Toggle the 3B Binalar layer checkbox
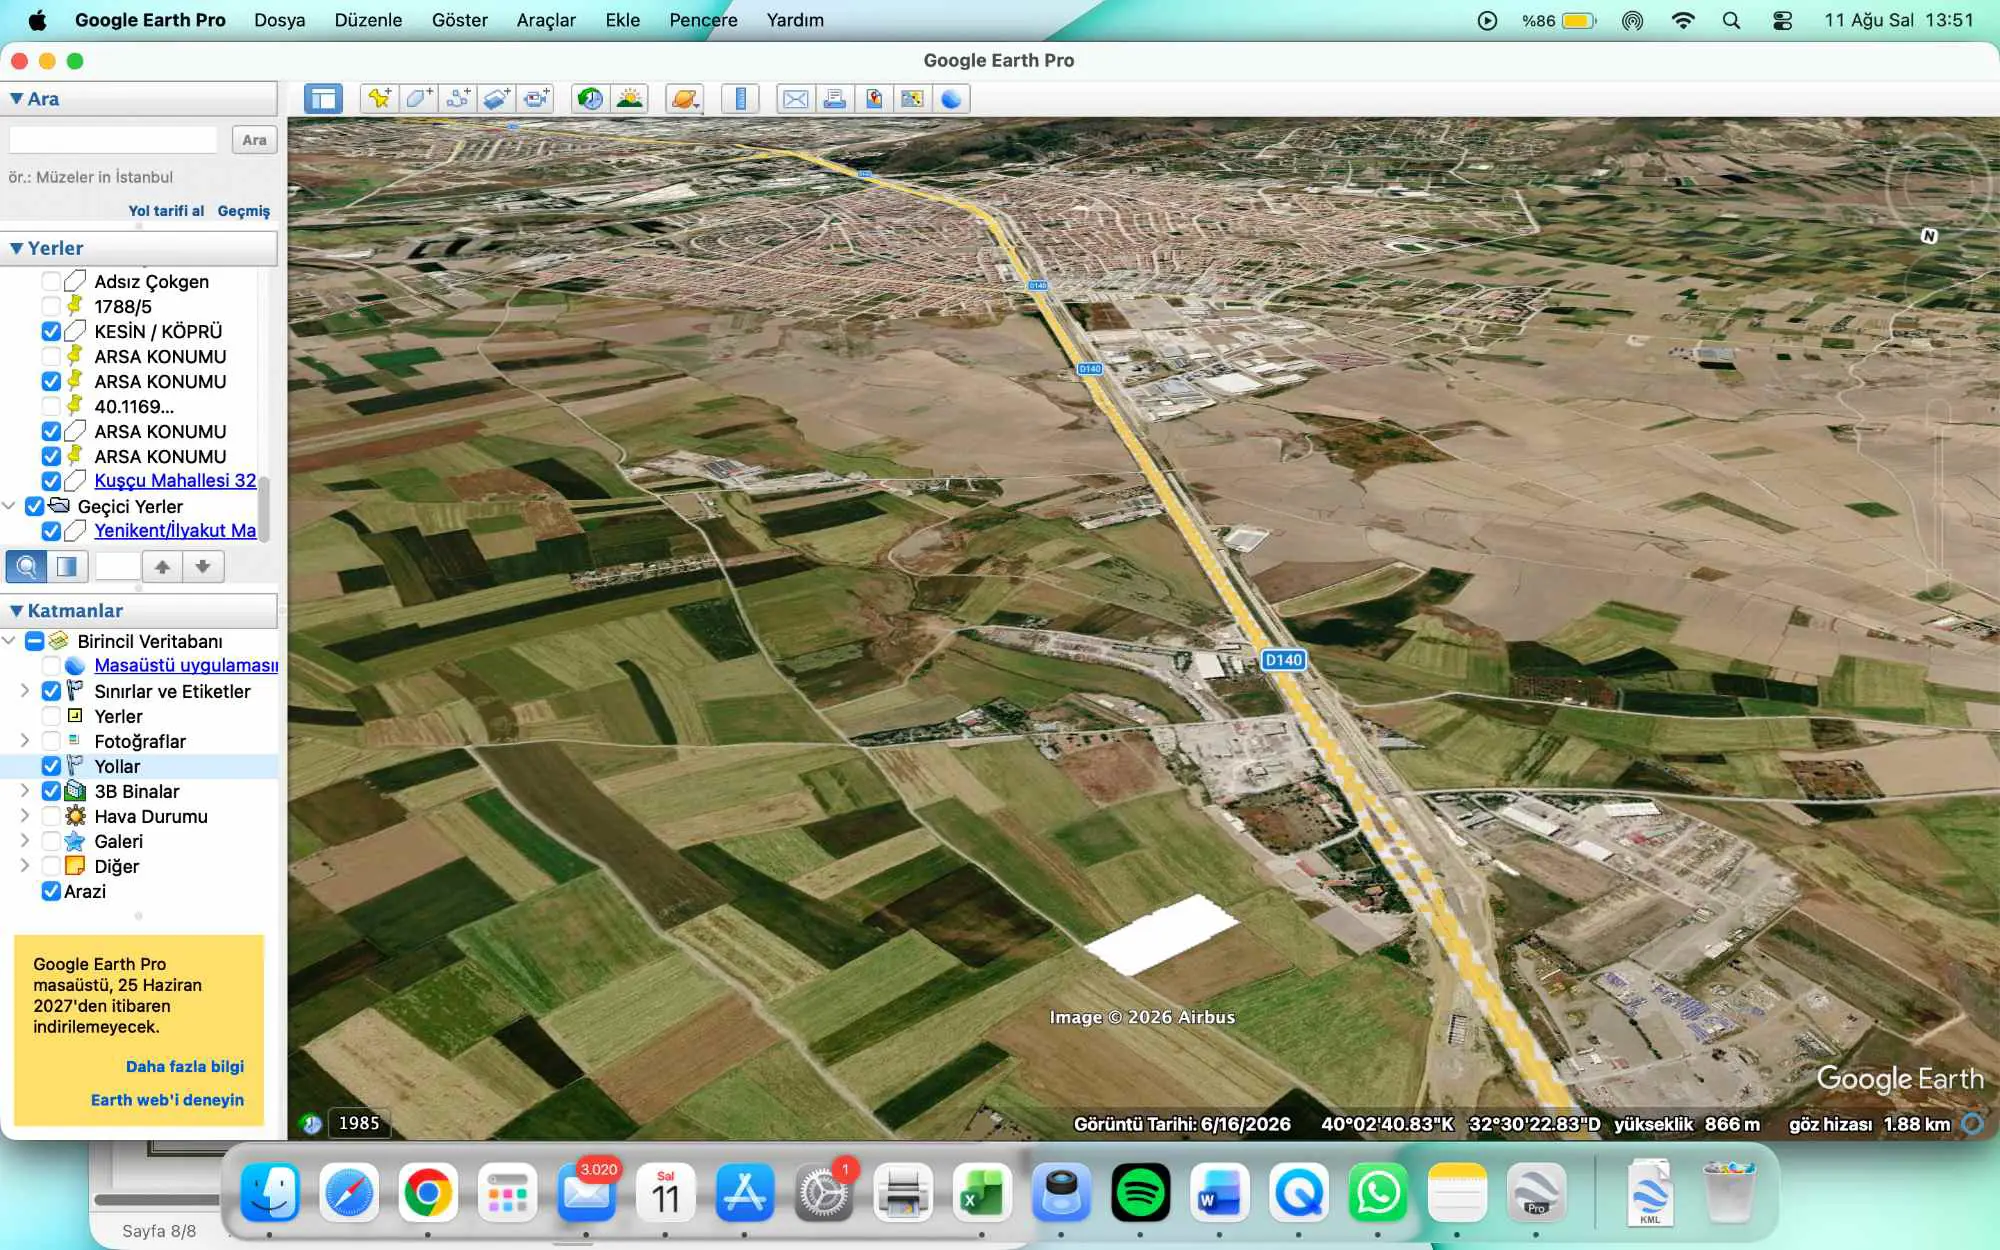Screen dimensions: 2000x1250 click(x=51, y=791)
